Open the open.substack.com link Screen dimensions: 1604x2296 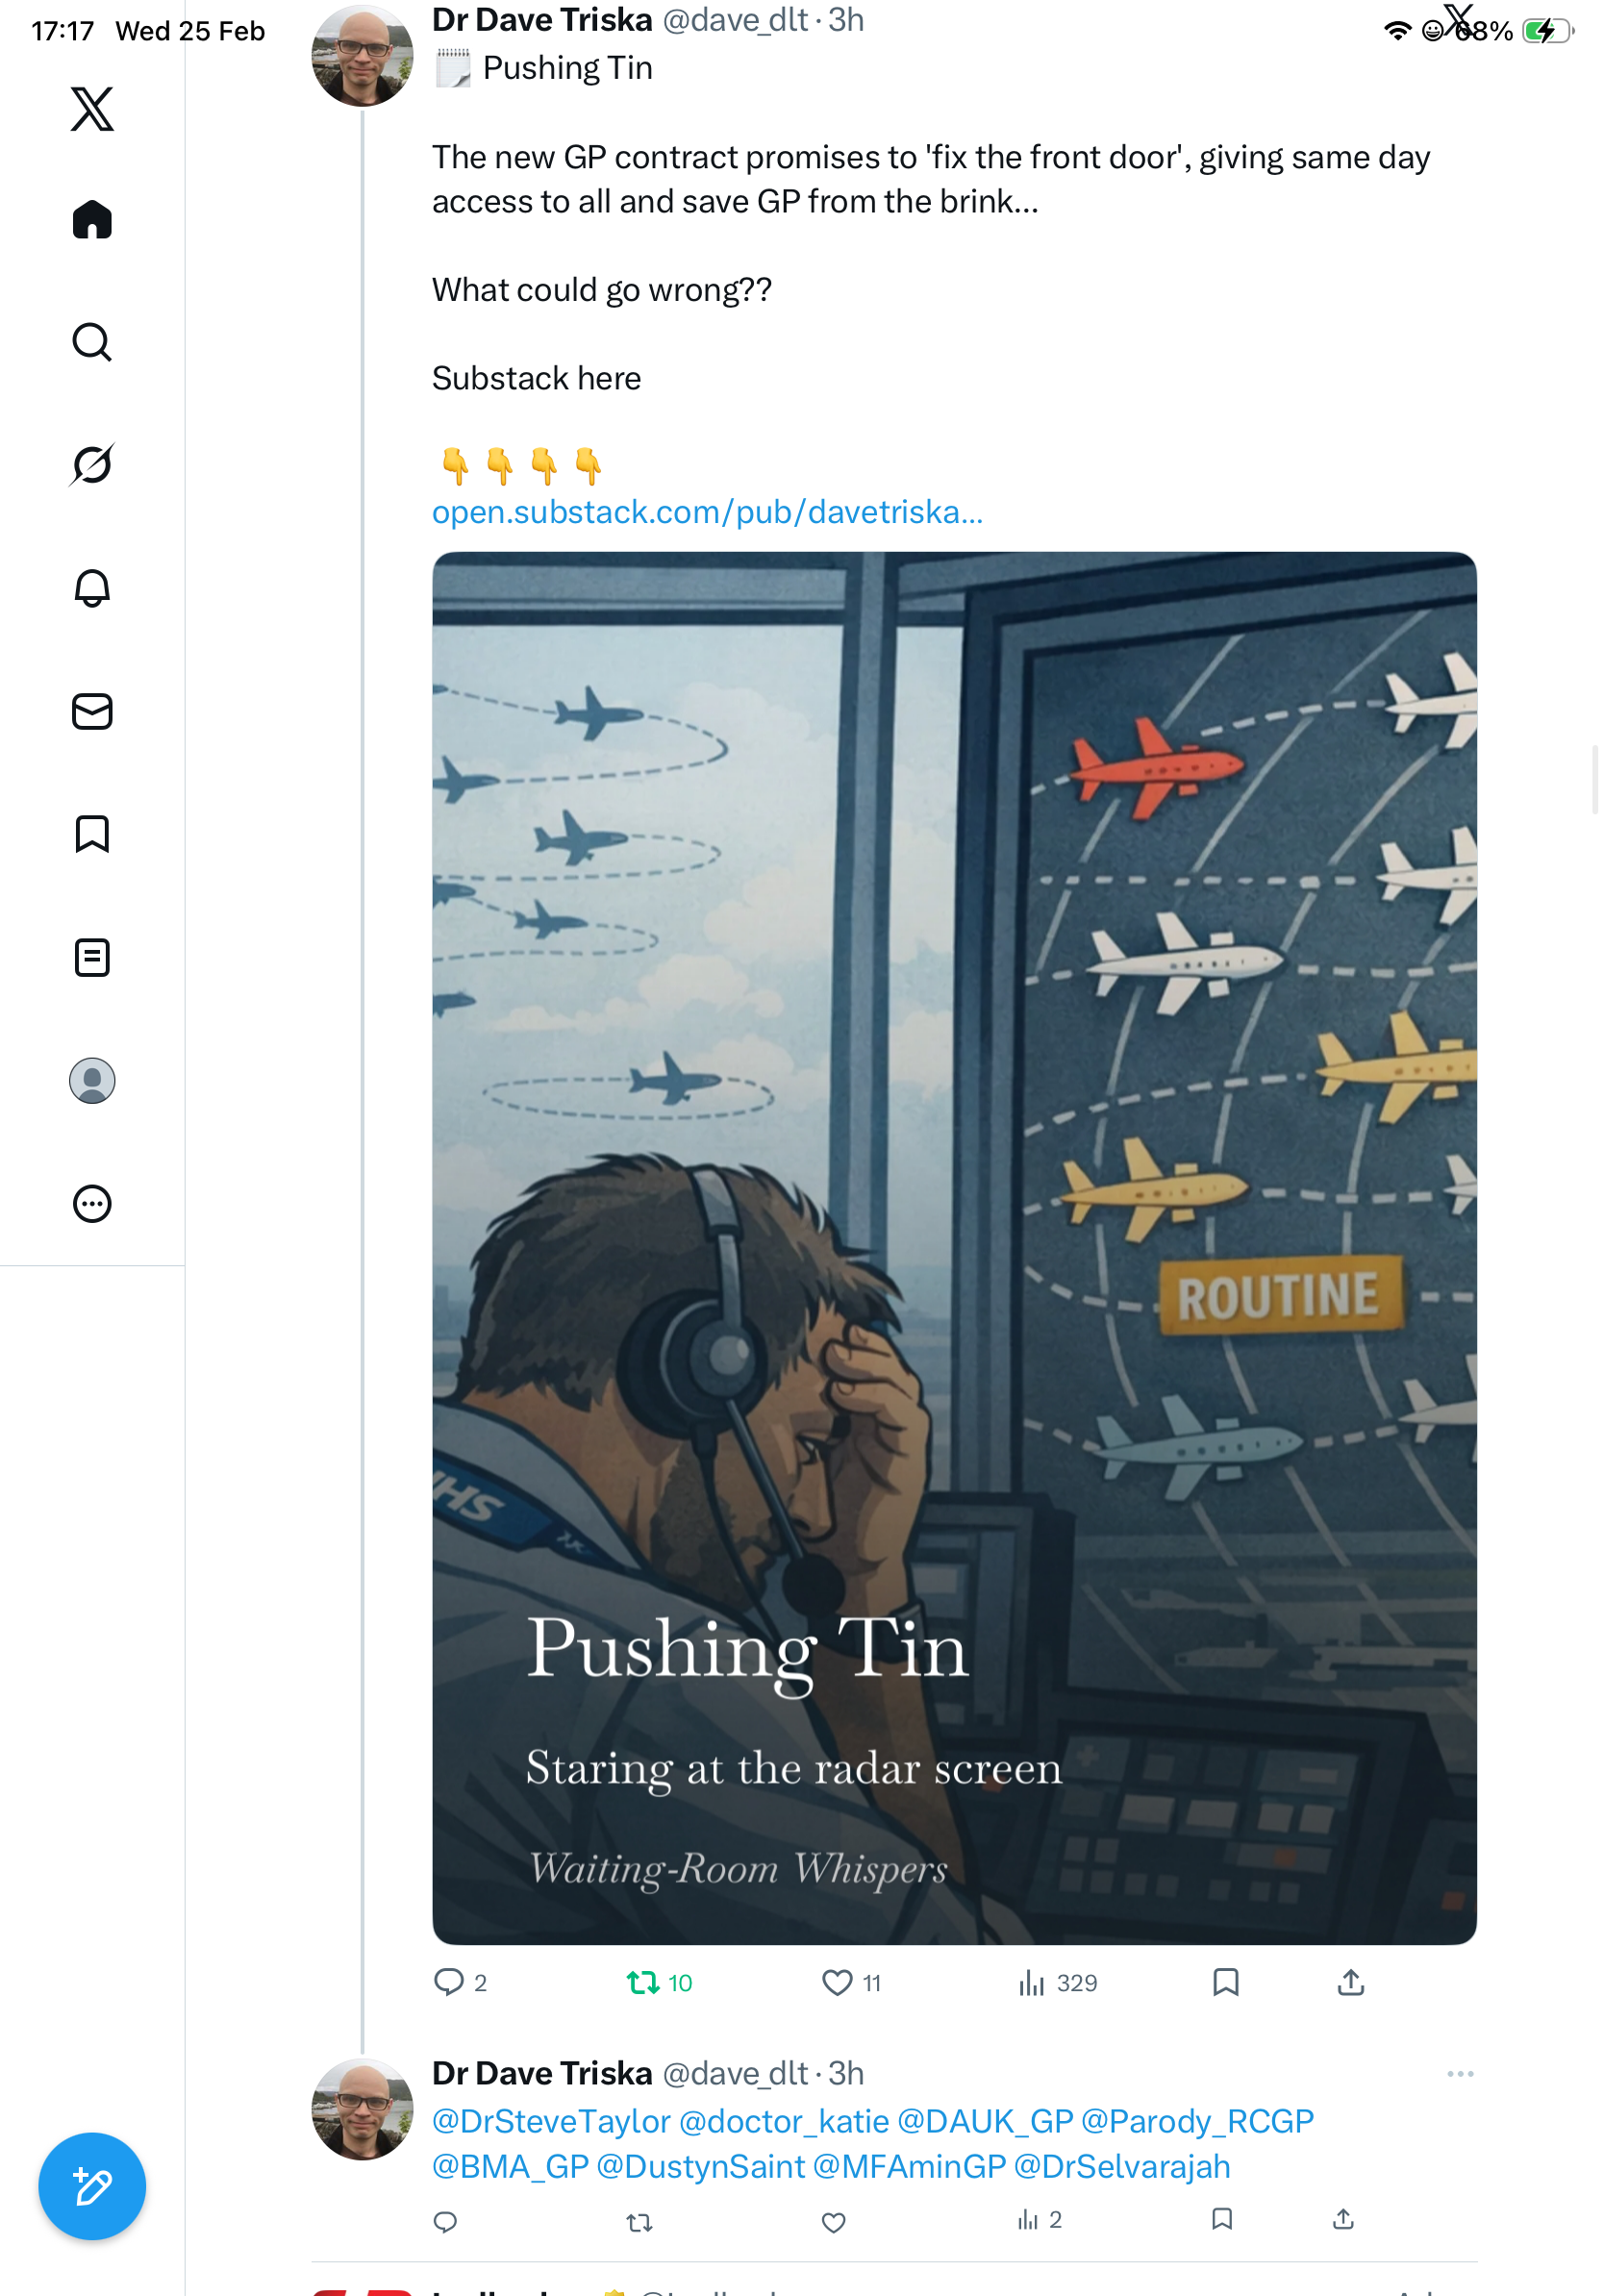(708, 512)
